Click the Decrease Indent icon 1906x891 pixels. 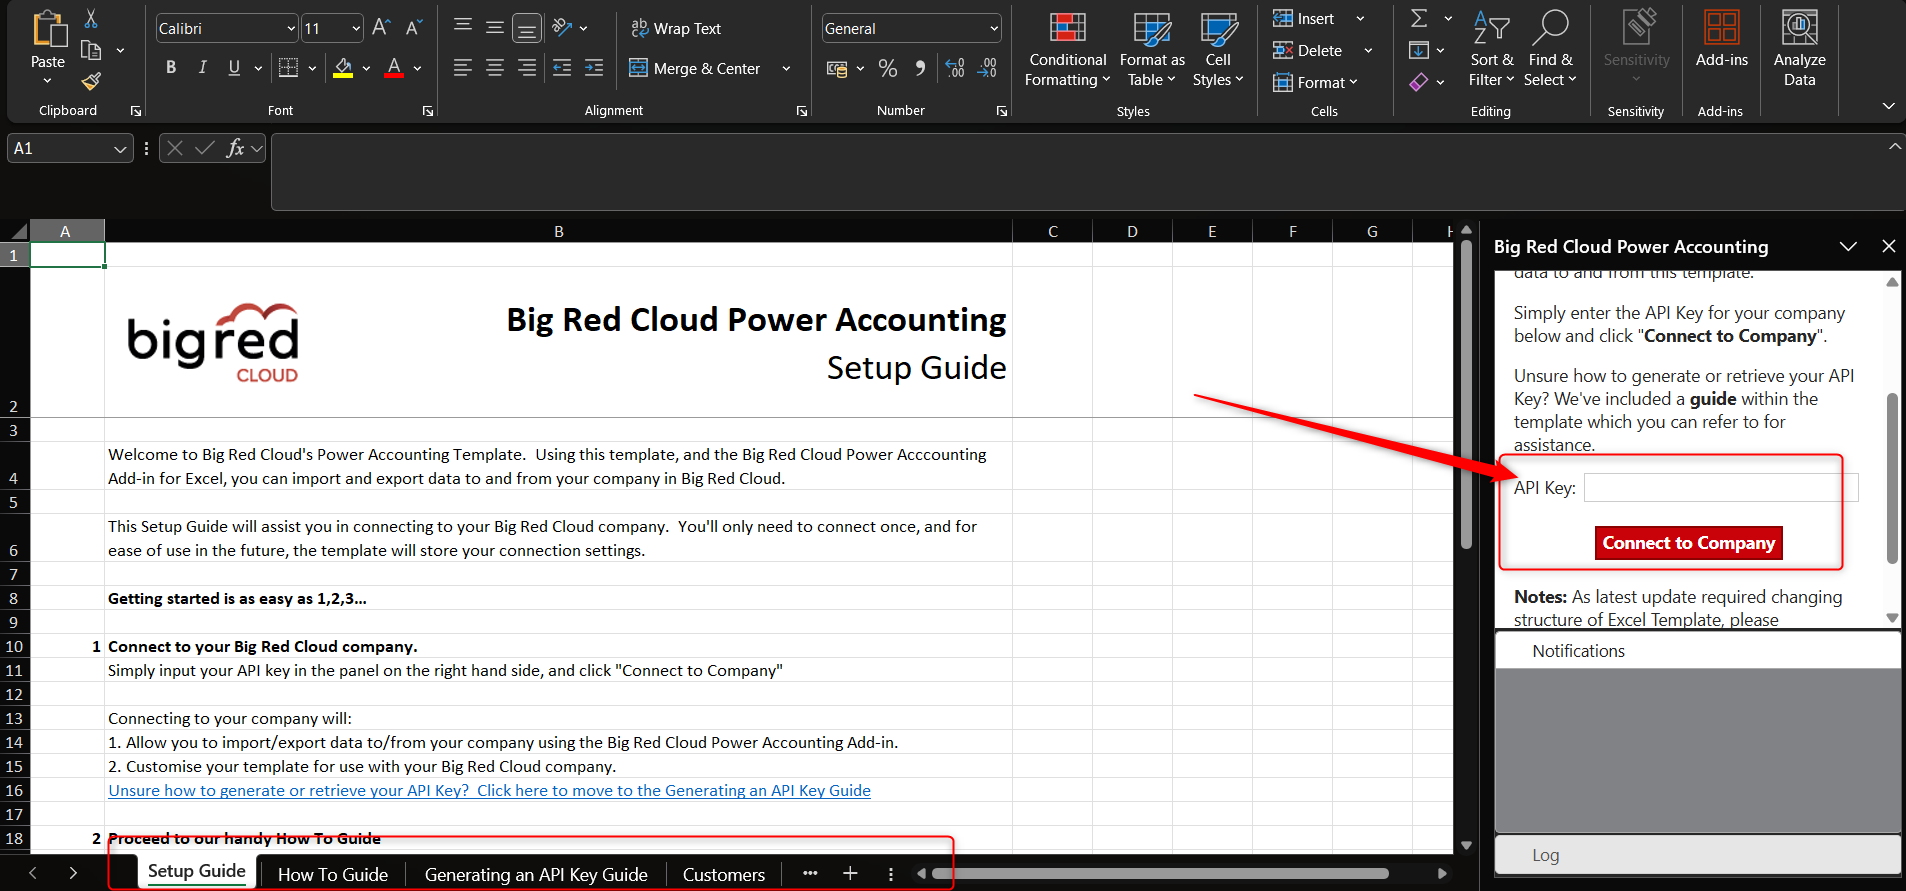point(562,68)
